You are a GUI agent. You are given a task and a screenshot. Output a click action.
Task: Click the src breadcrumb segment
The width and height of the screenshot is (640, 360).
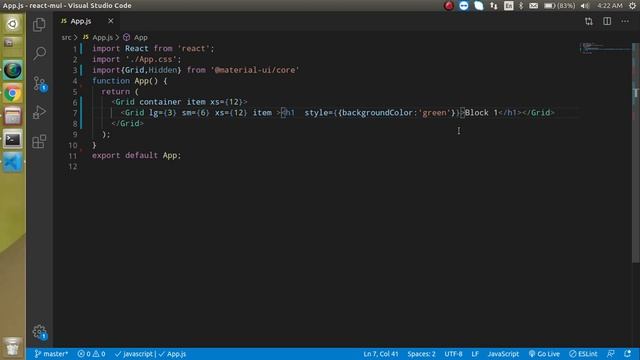click(x=66, y=38)
